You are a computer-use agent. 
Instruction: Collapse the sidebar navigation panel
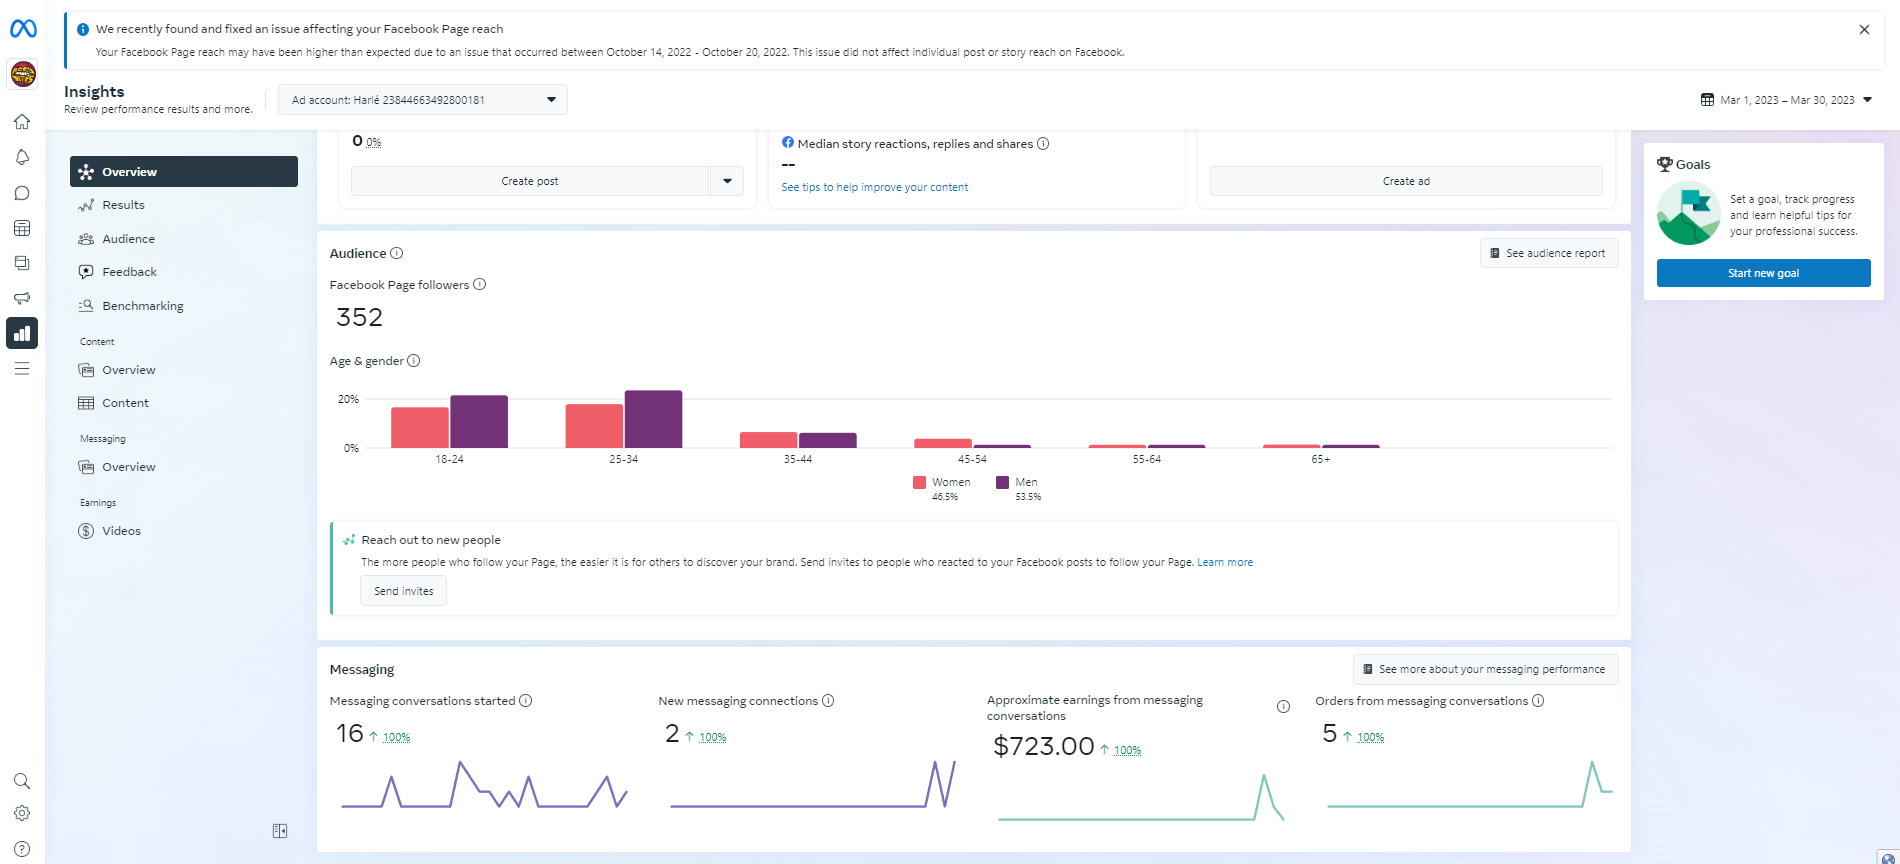pos(280,831)
